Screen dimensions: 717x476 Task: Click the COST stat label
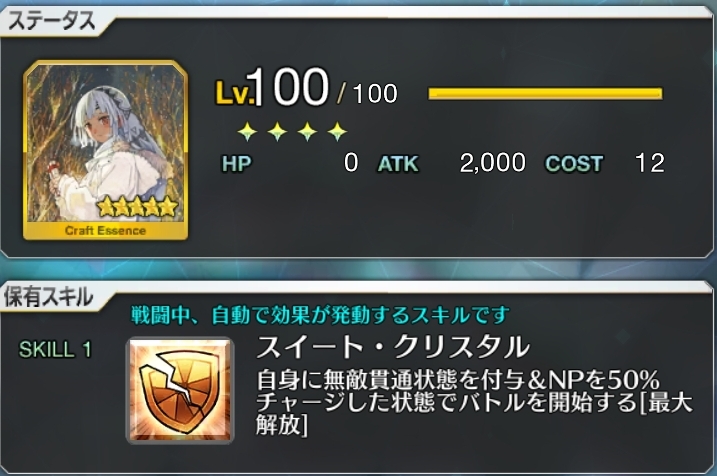coord(574,164)
